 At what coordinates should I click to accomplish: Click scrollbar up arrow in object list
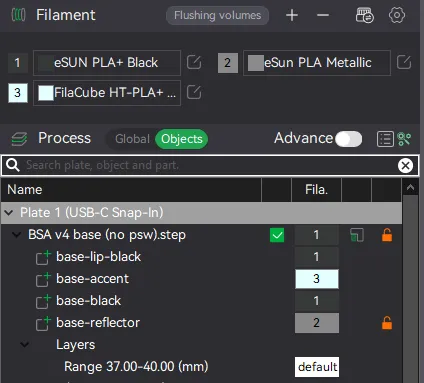(410, 187)
